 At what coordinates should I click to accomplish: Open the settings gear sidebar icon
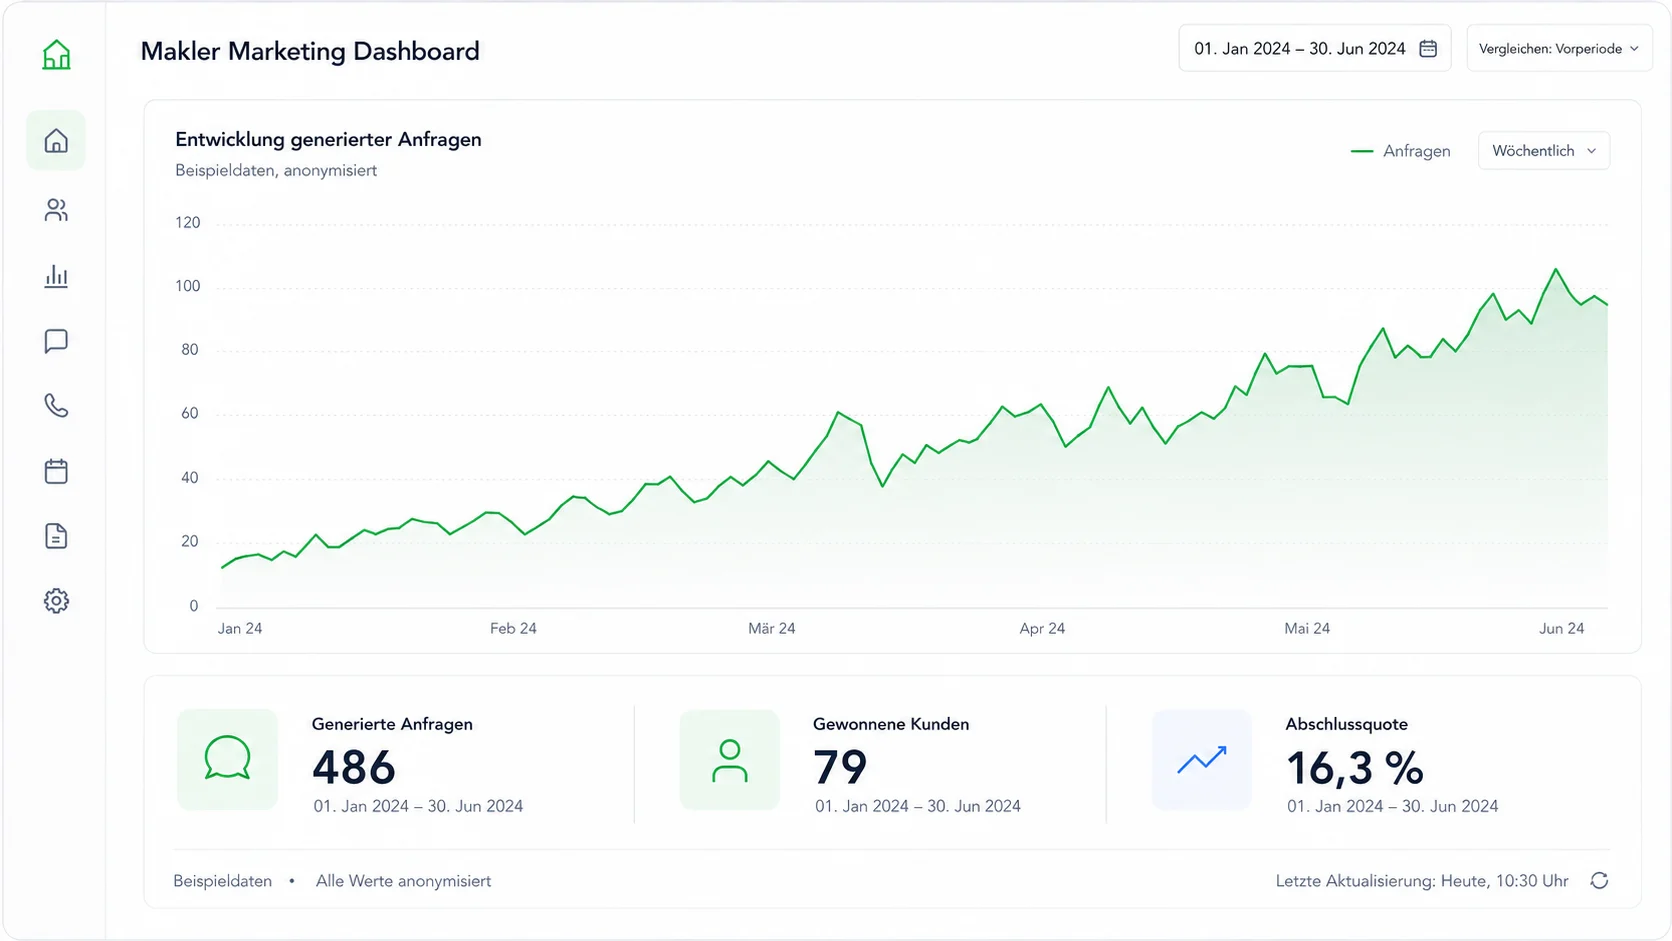pyautogui.click(x=56, y=601)
